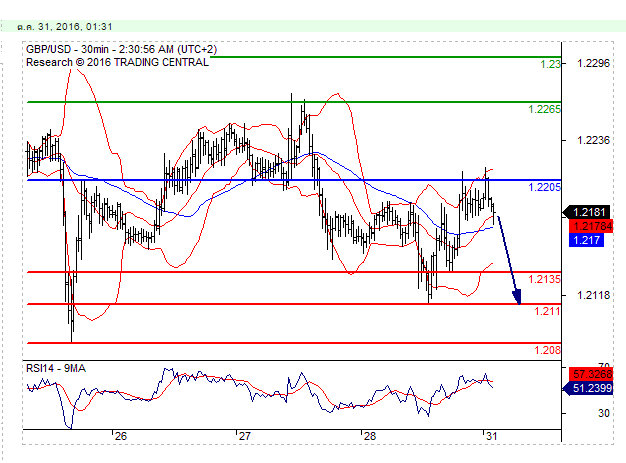Click the black 1.2181 current price tag

586,212
